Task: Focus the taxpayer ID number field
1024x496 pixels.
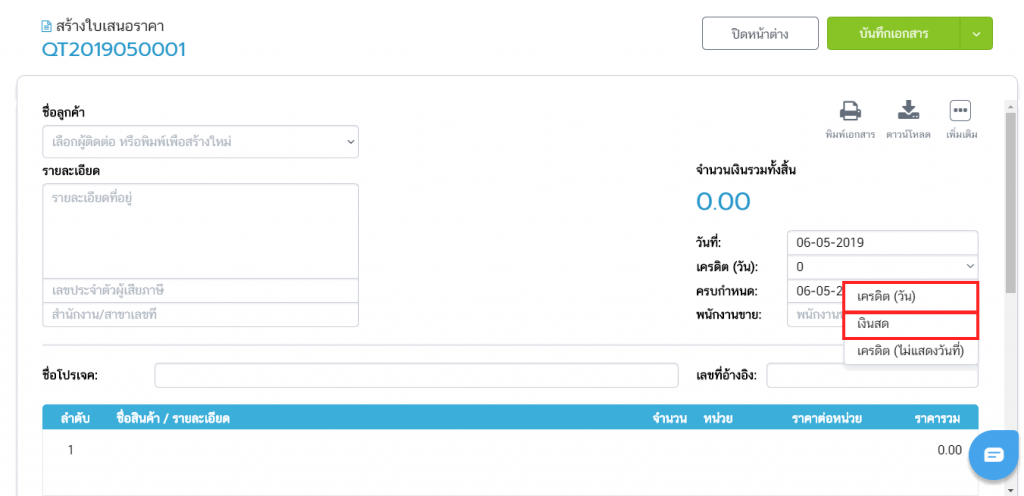Action: click(x=200, y=290)
